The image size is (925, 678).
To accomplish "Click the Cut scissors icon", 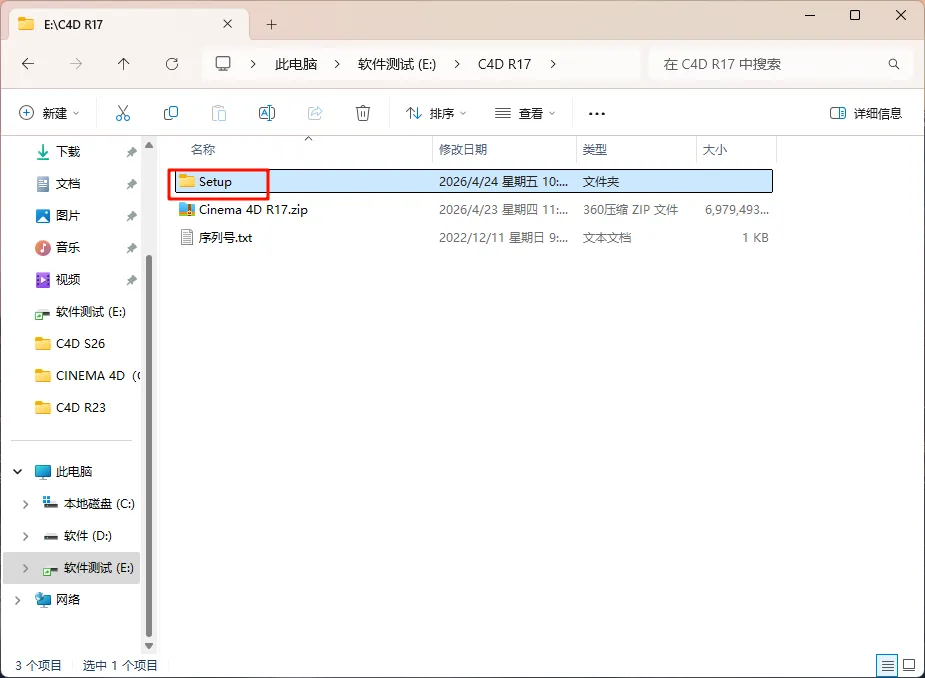I will click(123, 113).
